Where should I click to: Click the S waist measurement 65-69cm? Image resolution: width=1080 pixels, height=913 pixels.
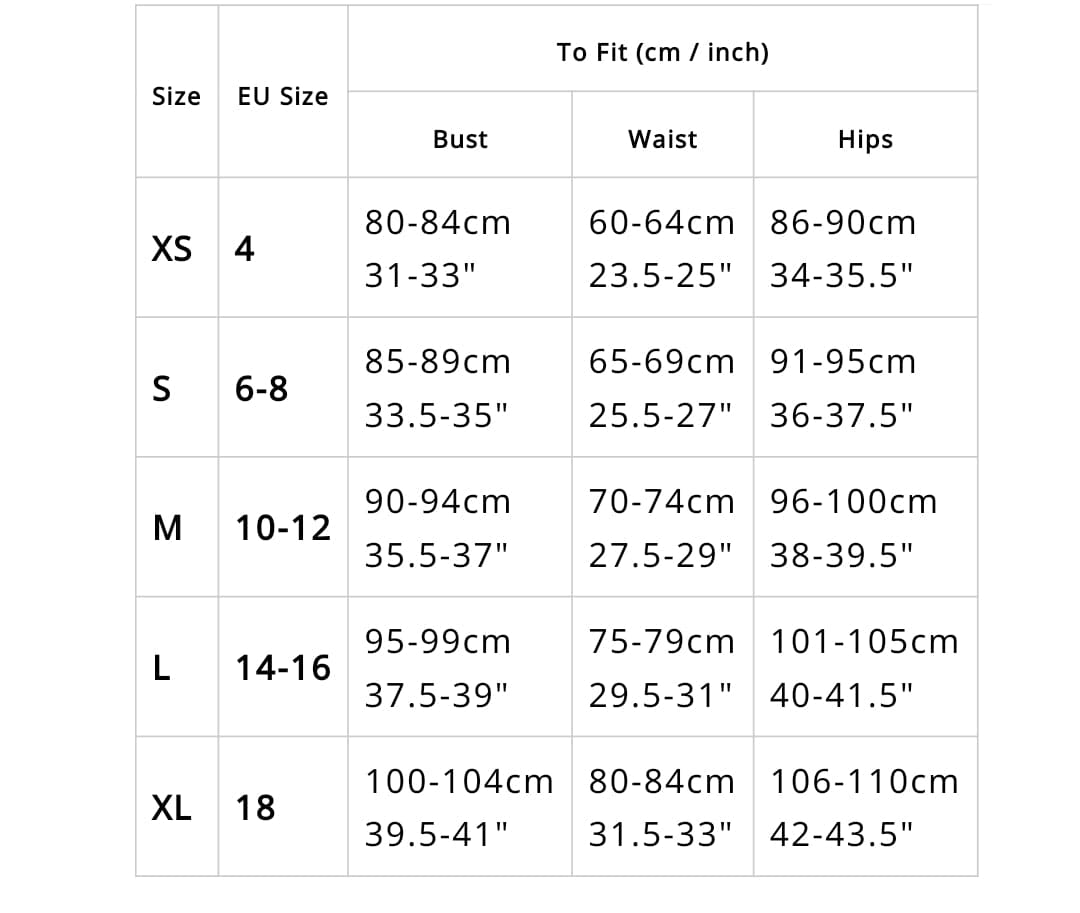[x=661, y=362]
